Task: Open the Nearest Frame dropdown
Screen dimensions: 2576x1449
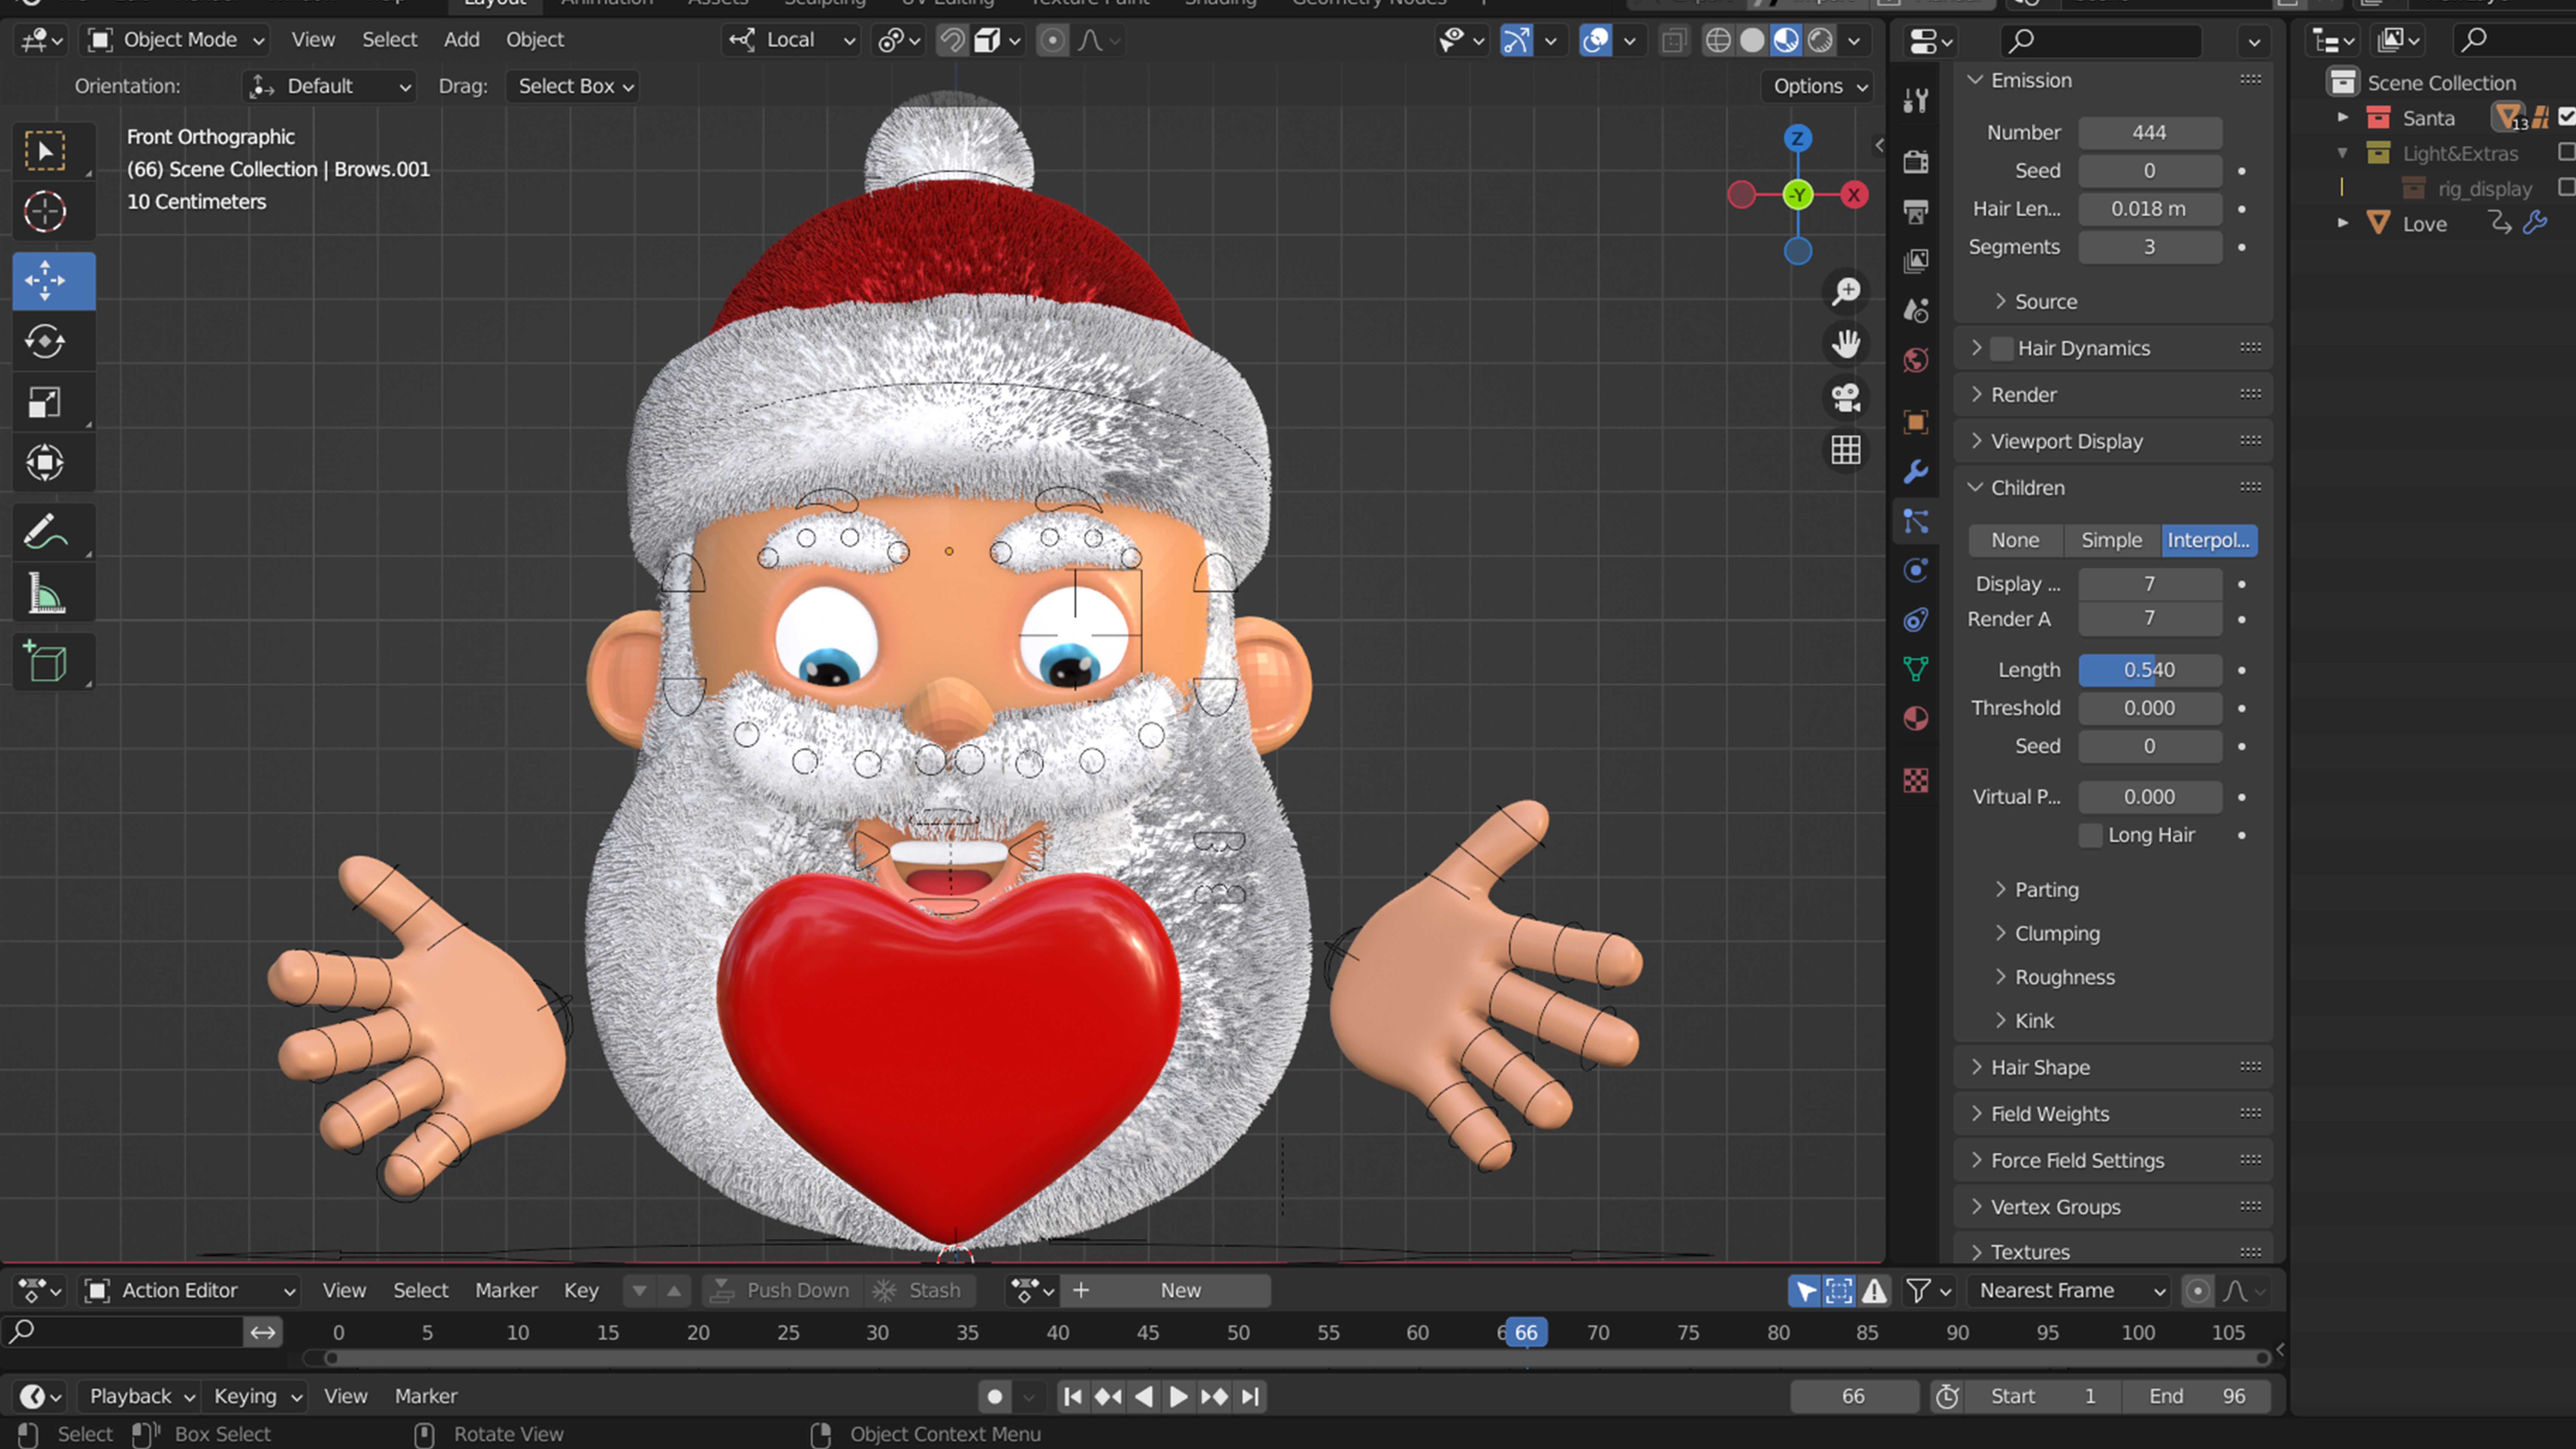Action: pyautogui.click(x=2069, y=1290)
